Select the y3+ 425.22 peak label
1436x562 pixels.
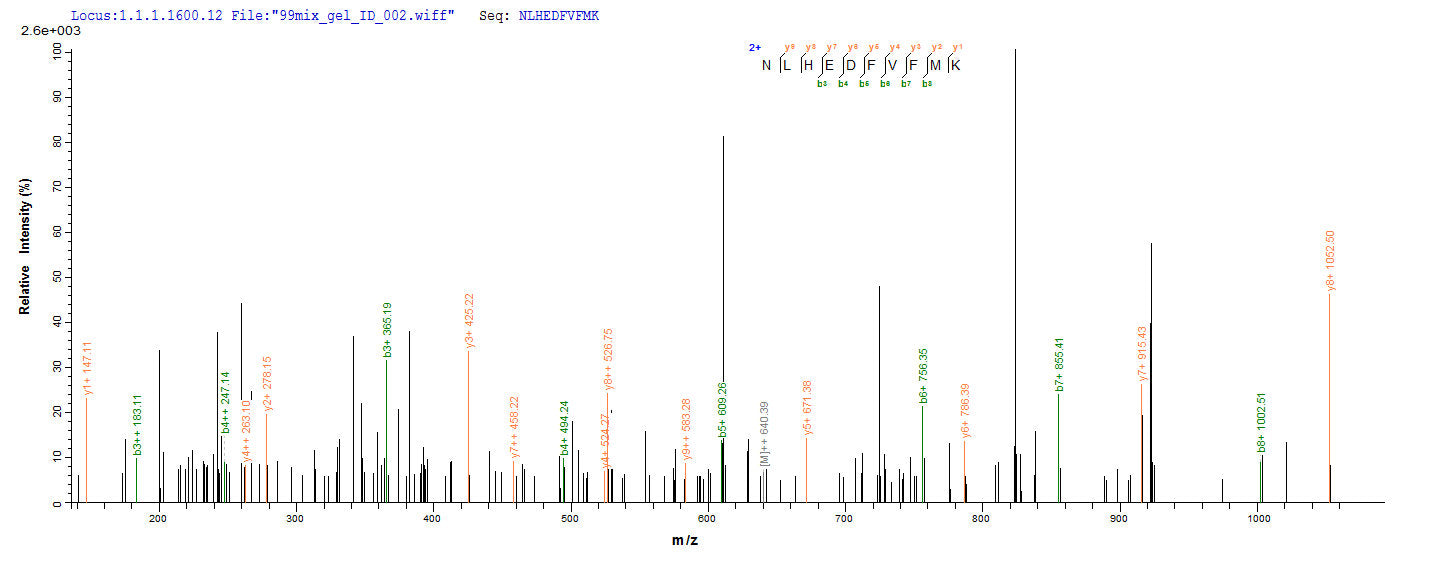(x=470, y=320)
